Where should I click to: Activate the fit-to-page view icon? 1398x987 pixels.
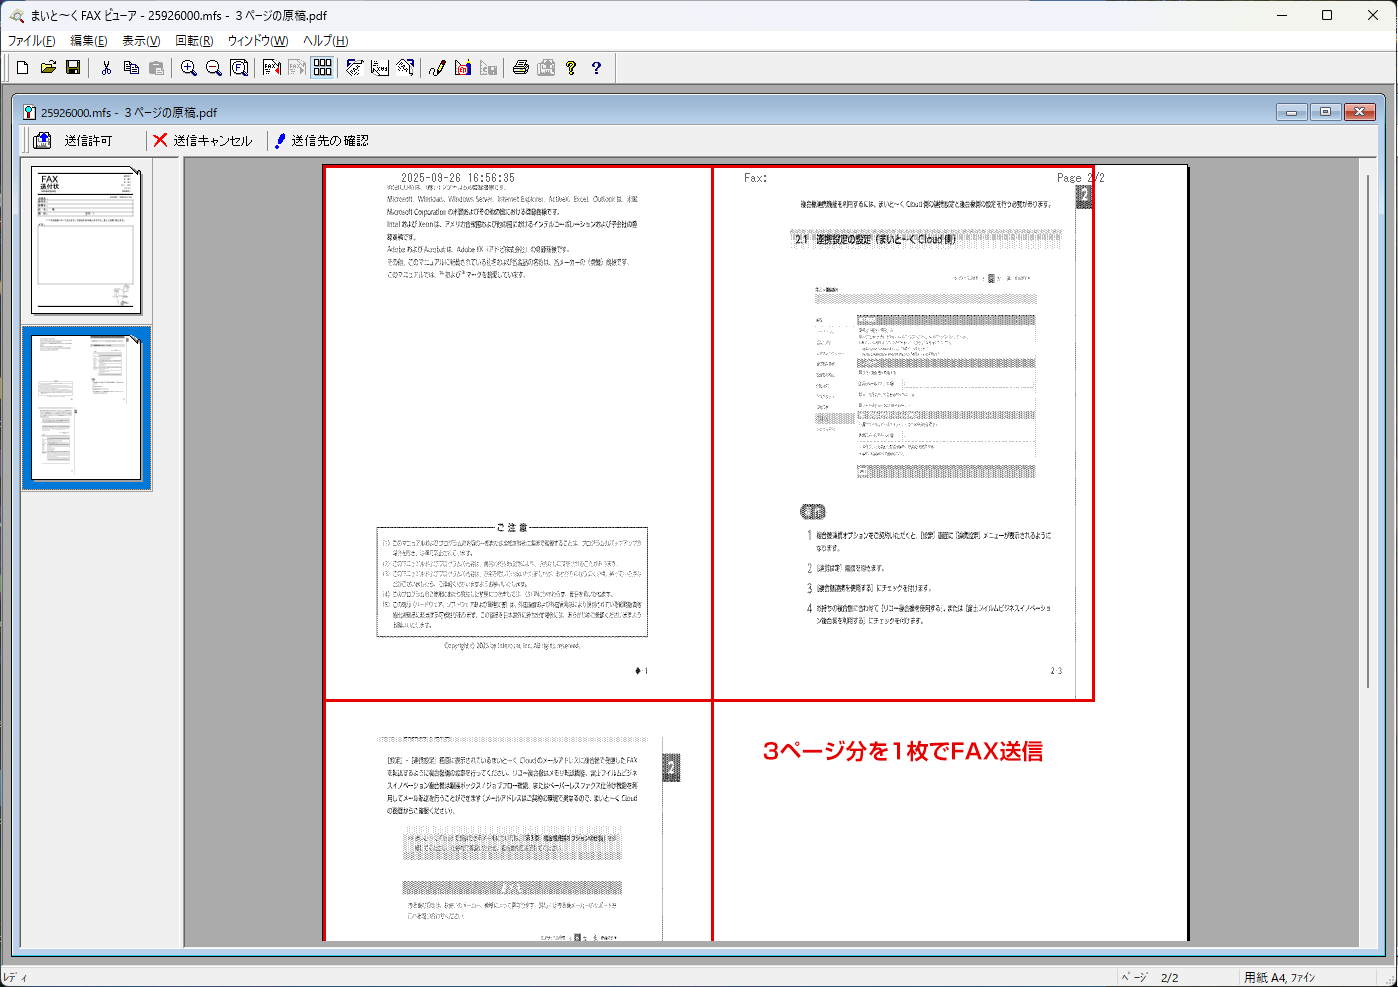point(237,67)
